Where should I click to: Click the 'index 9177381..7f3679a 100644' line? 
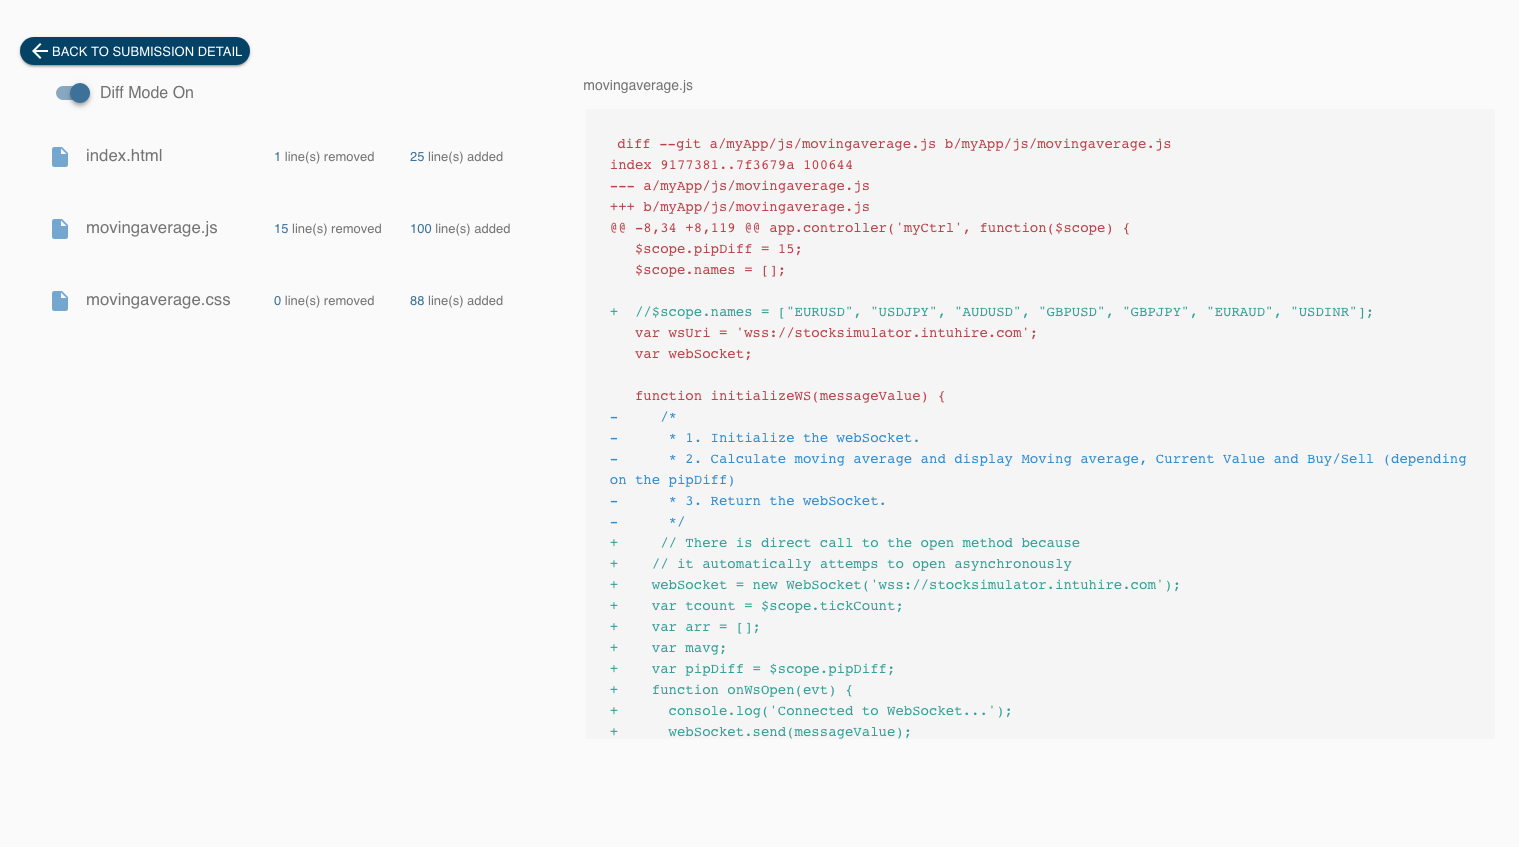point(731,165)
